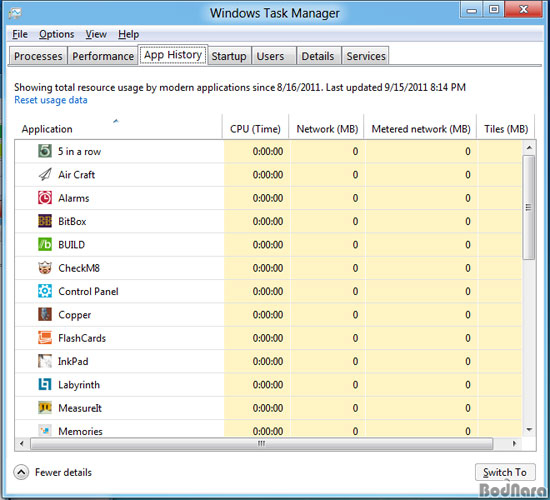The width and height of the screenshot is (550, 500).
Task: Switch to the Startup tab
Action: (229, 56)
